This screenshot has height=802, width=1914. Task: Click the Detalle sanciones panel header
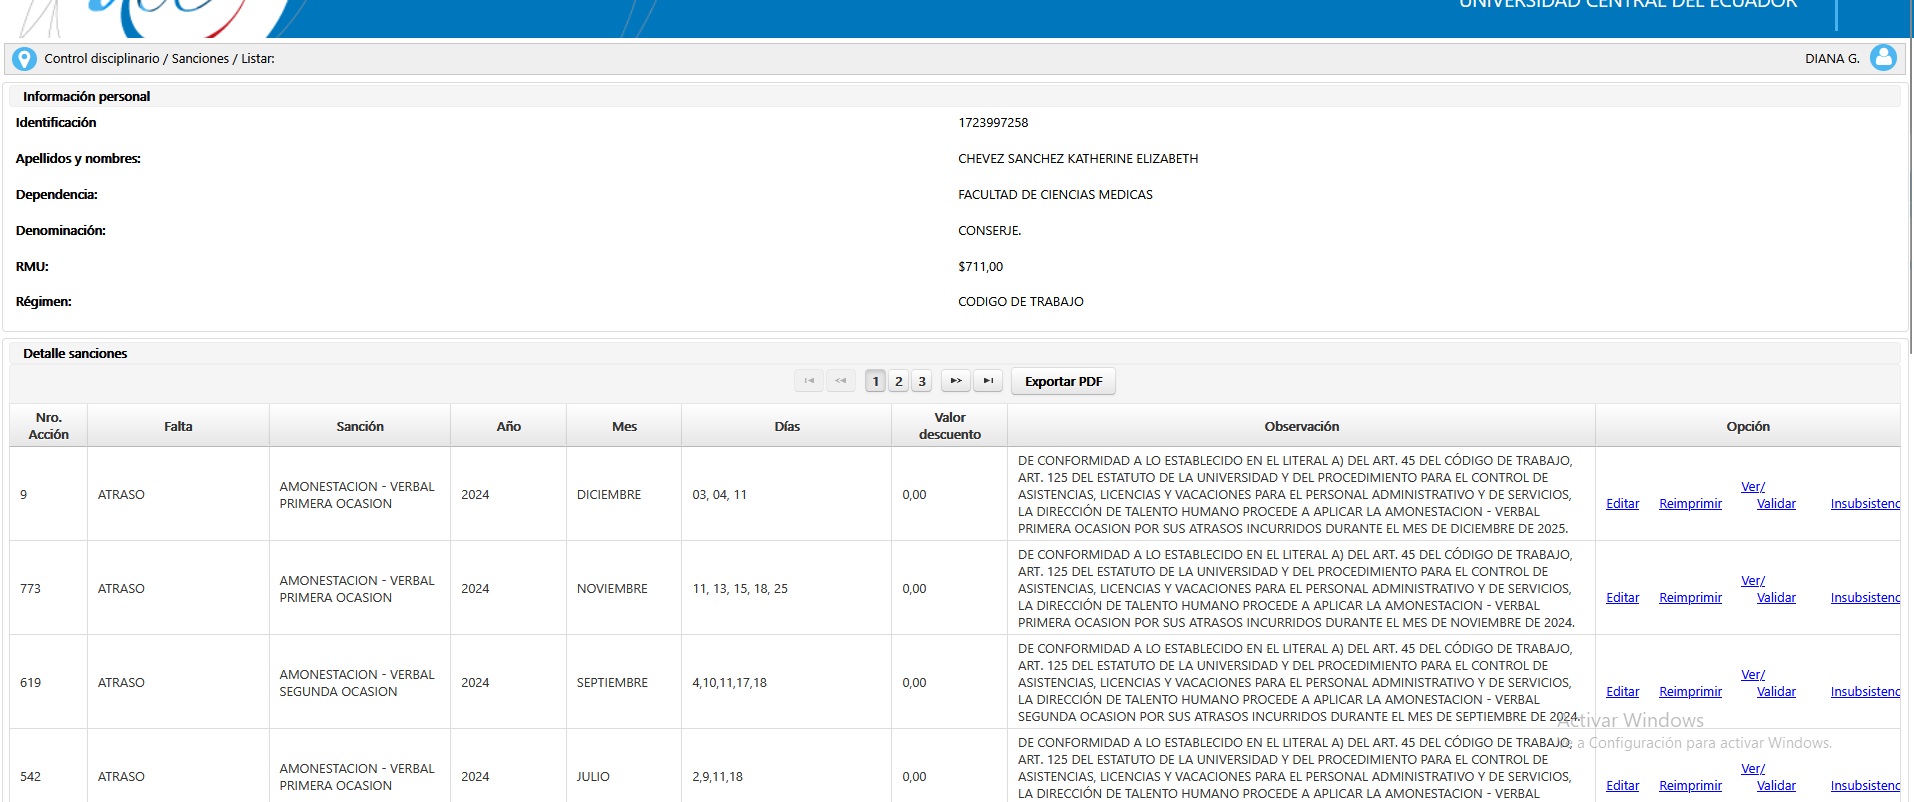[x=955, y=353]
